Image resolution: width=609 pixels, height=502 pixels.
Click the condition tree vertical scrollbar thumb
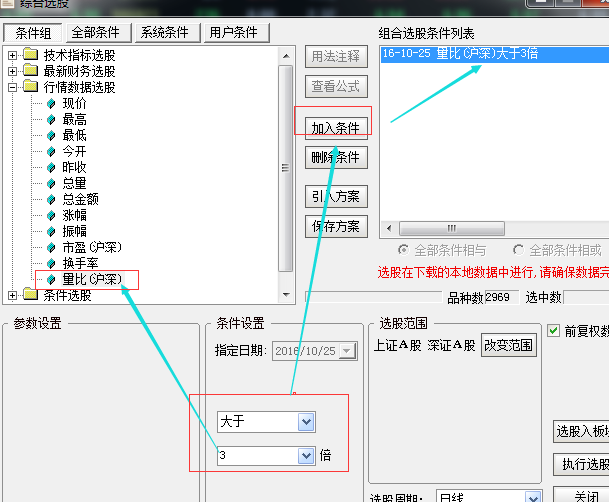pyautogui.click(x=285, y=168)
